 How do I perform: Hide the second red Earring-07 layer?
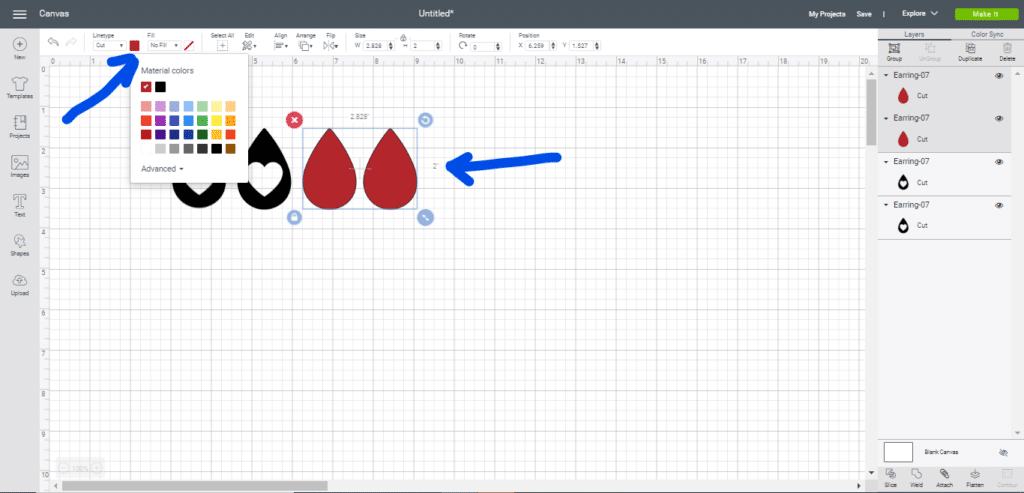pyautogui.click(x=999, y=119)
